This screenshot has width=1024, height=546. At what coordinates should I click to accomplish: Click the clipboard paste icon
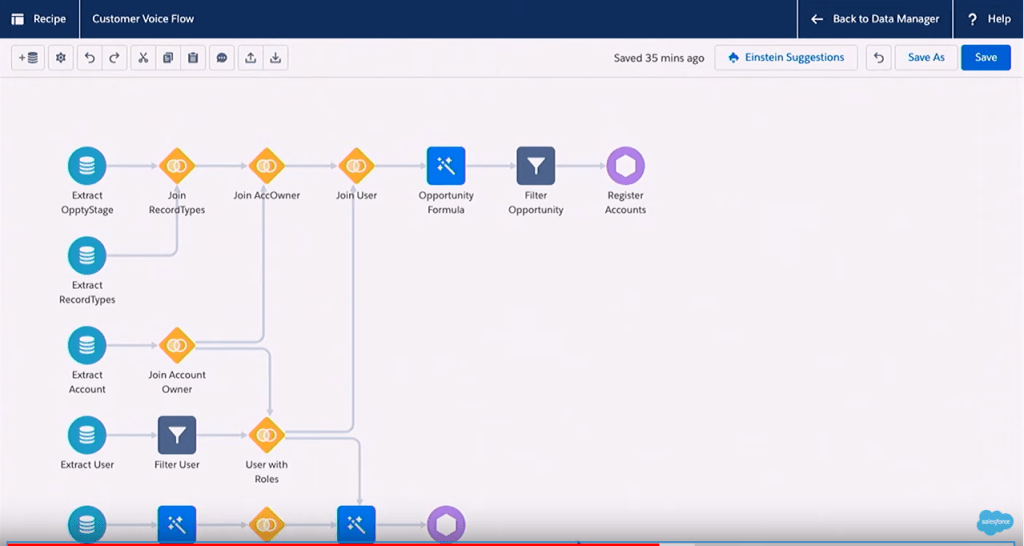tap(193, 58)
